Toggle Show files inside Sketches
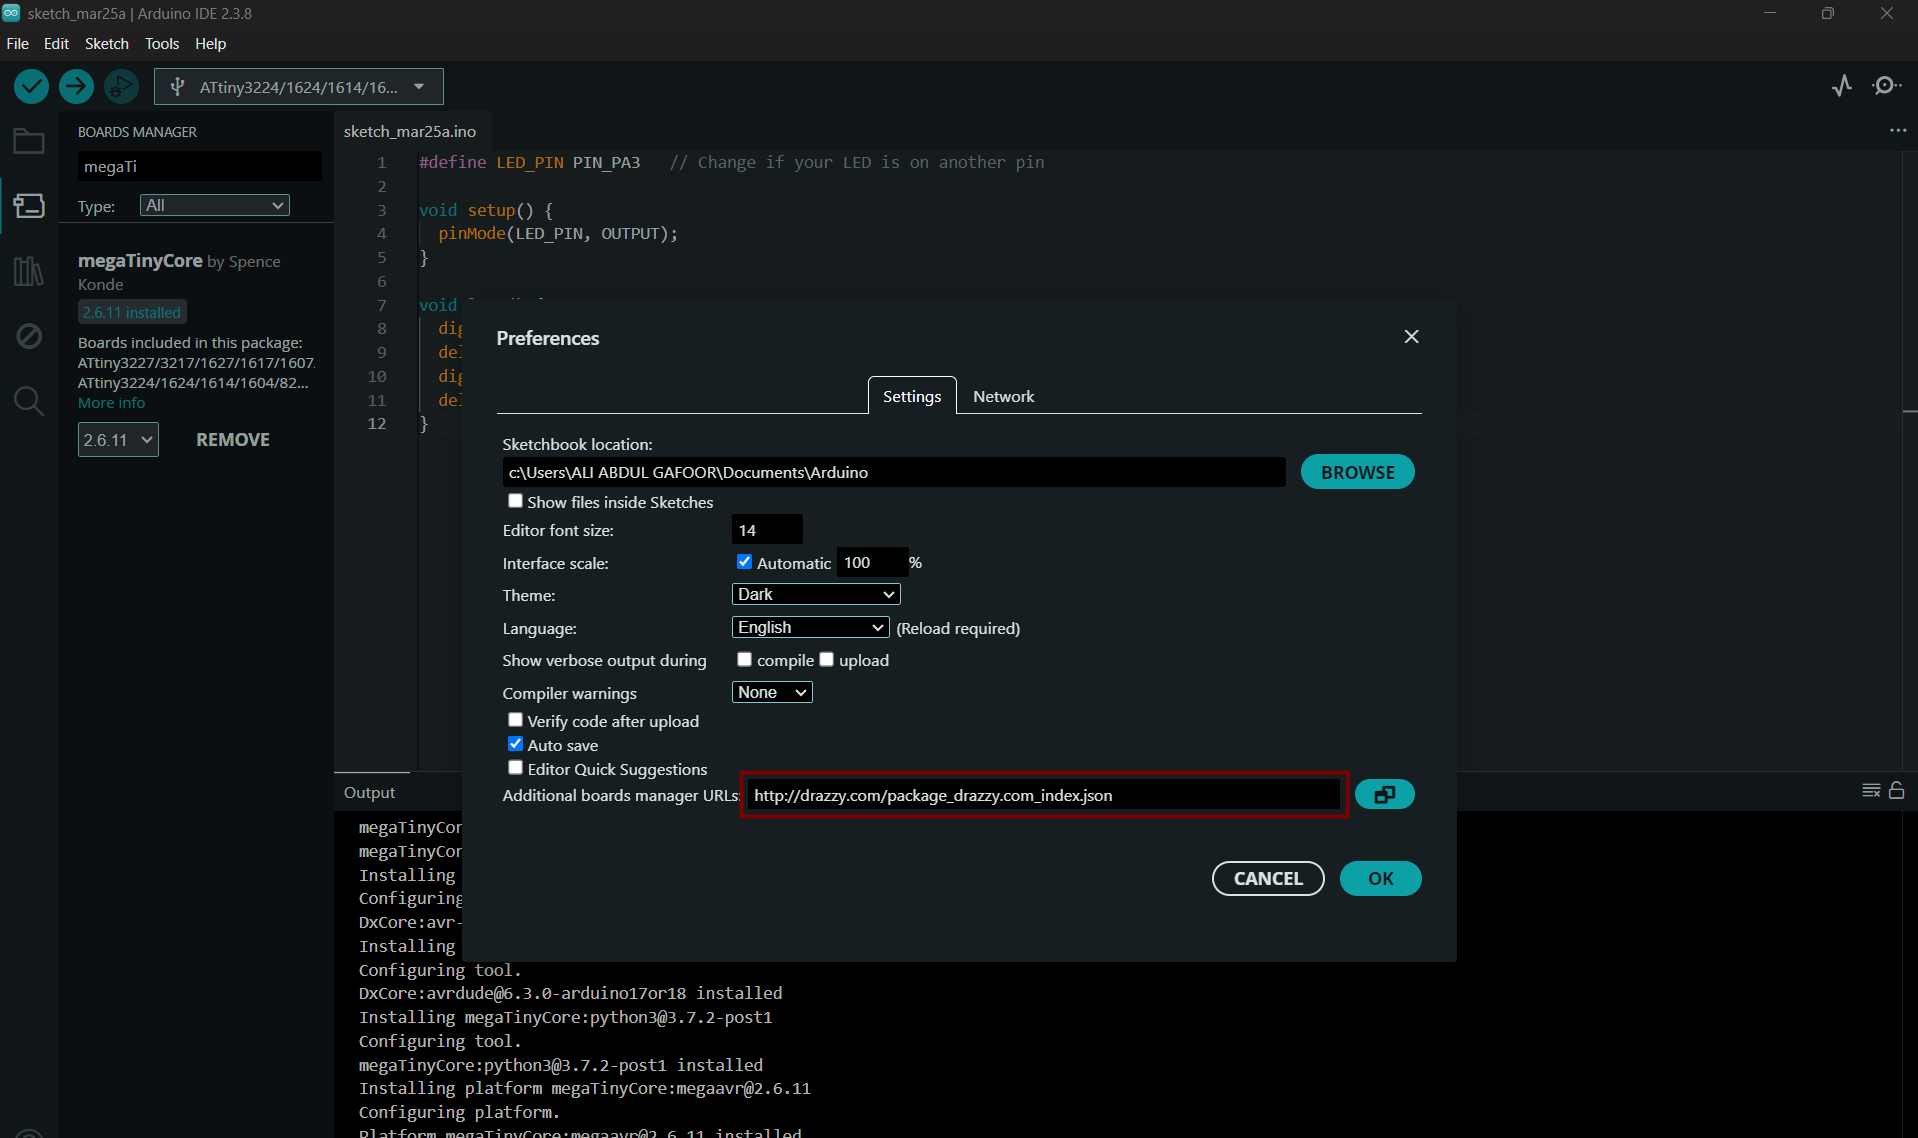The image size is (1918, 1138). pyautogui.click(x=515, y=501)
